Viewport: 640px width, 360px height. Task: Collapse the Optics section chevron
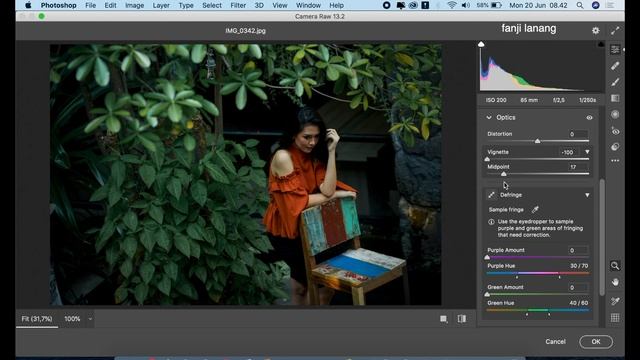(489, 118)
